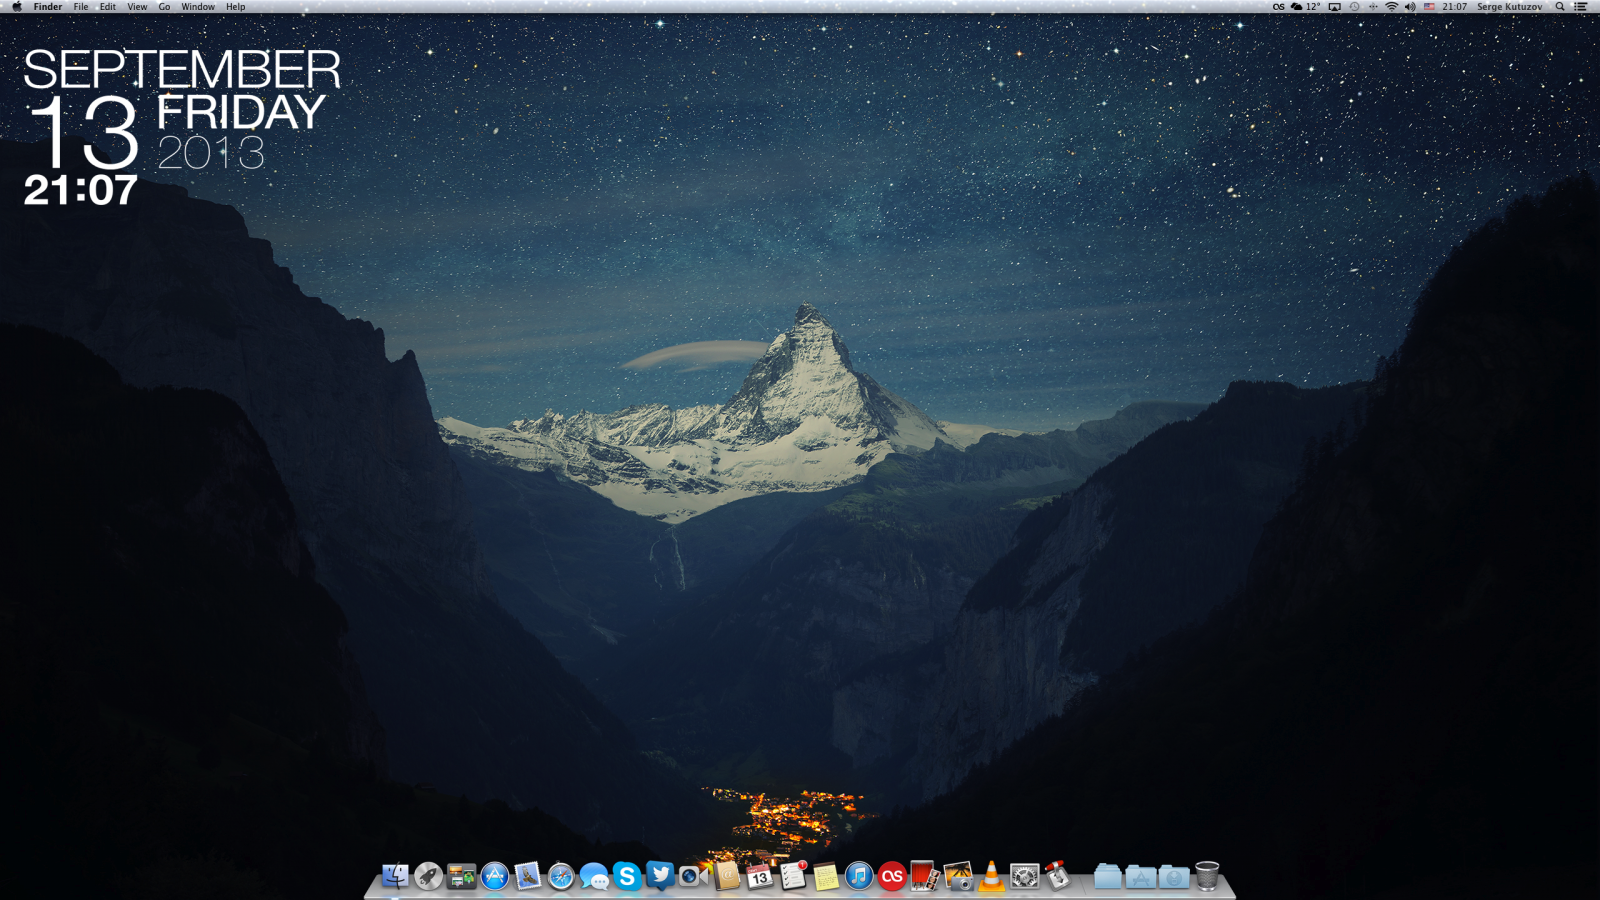Open Safari compass icon in dock
The height and width of the screenshot is (900, 1600).
pos(561,877)
